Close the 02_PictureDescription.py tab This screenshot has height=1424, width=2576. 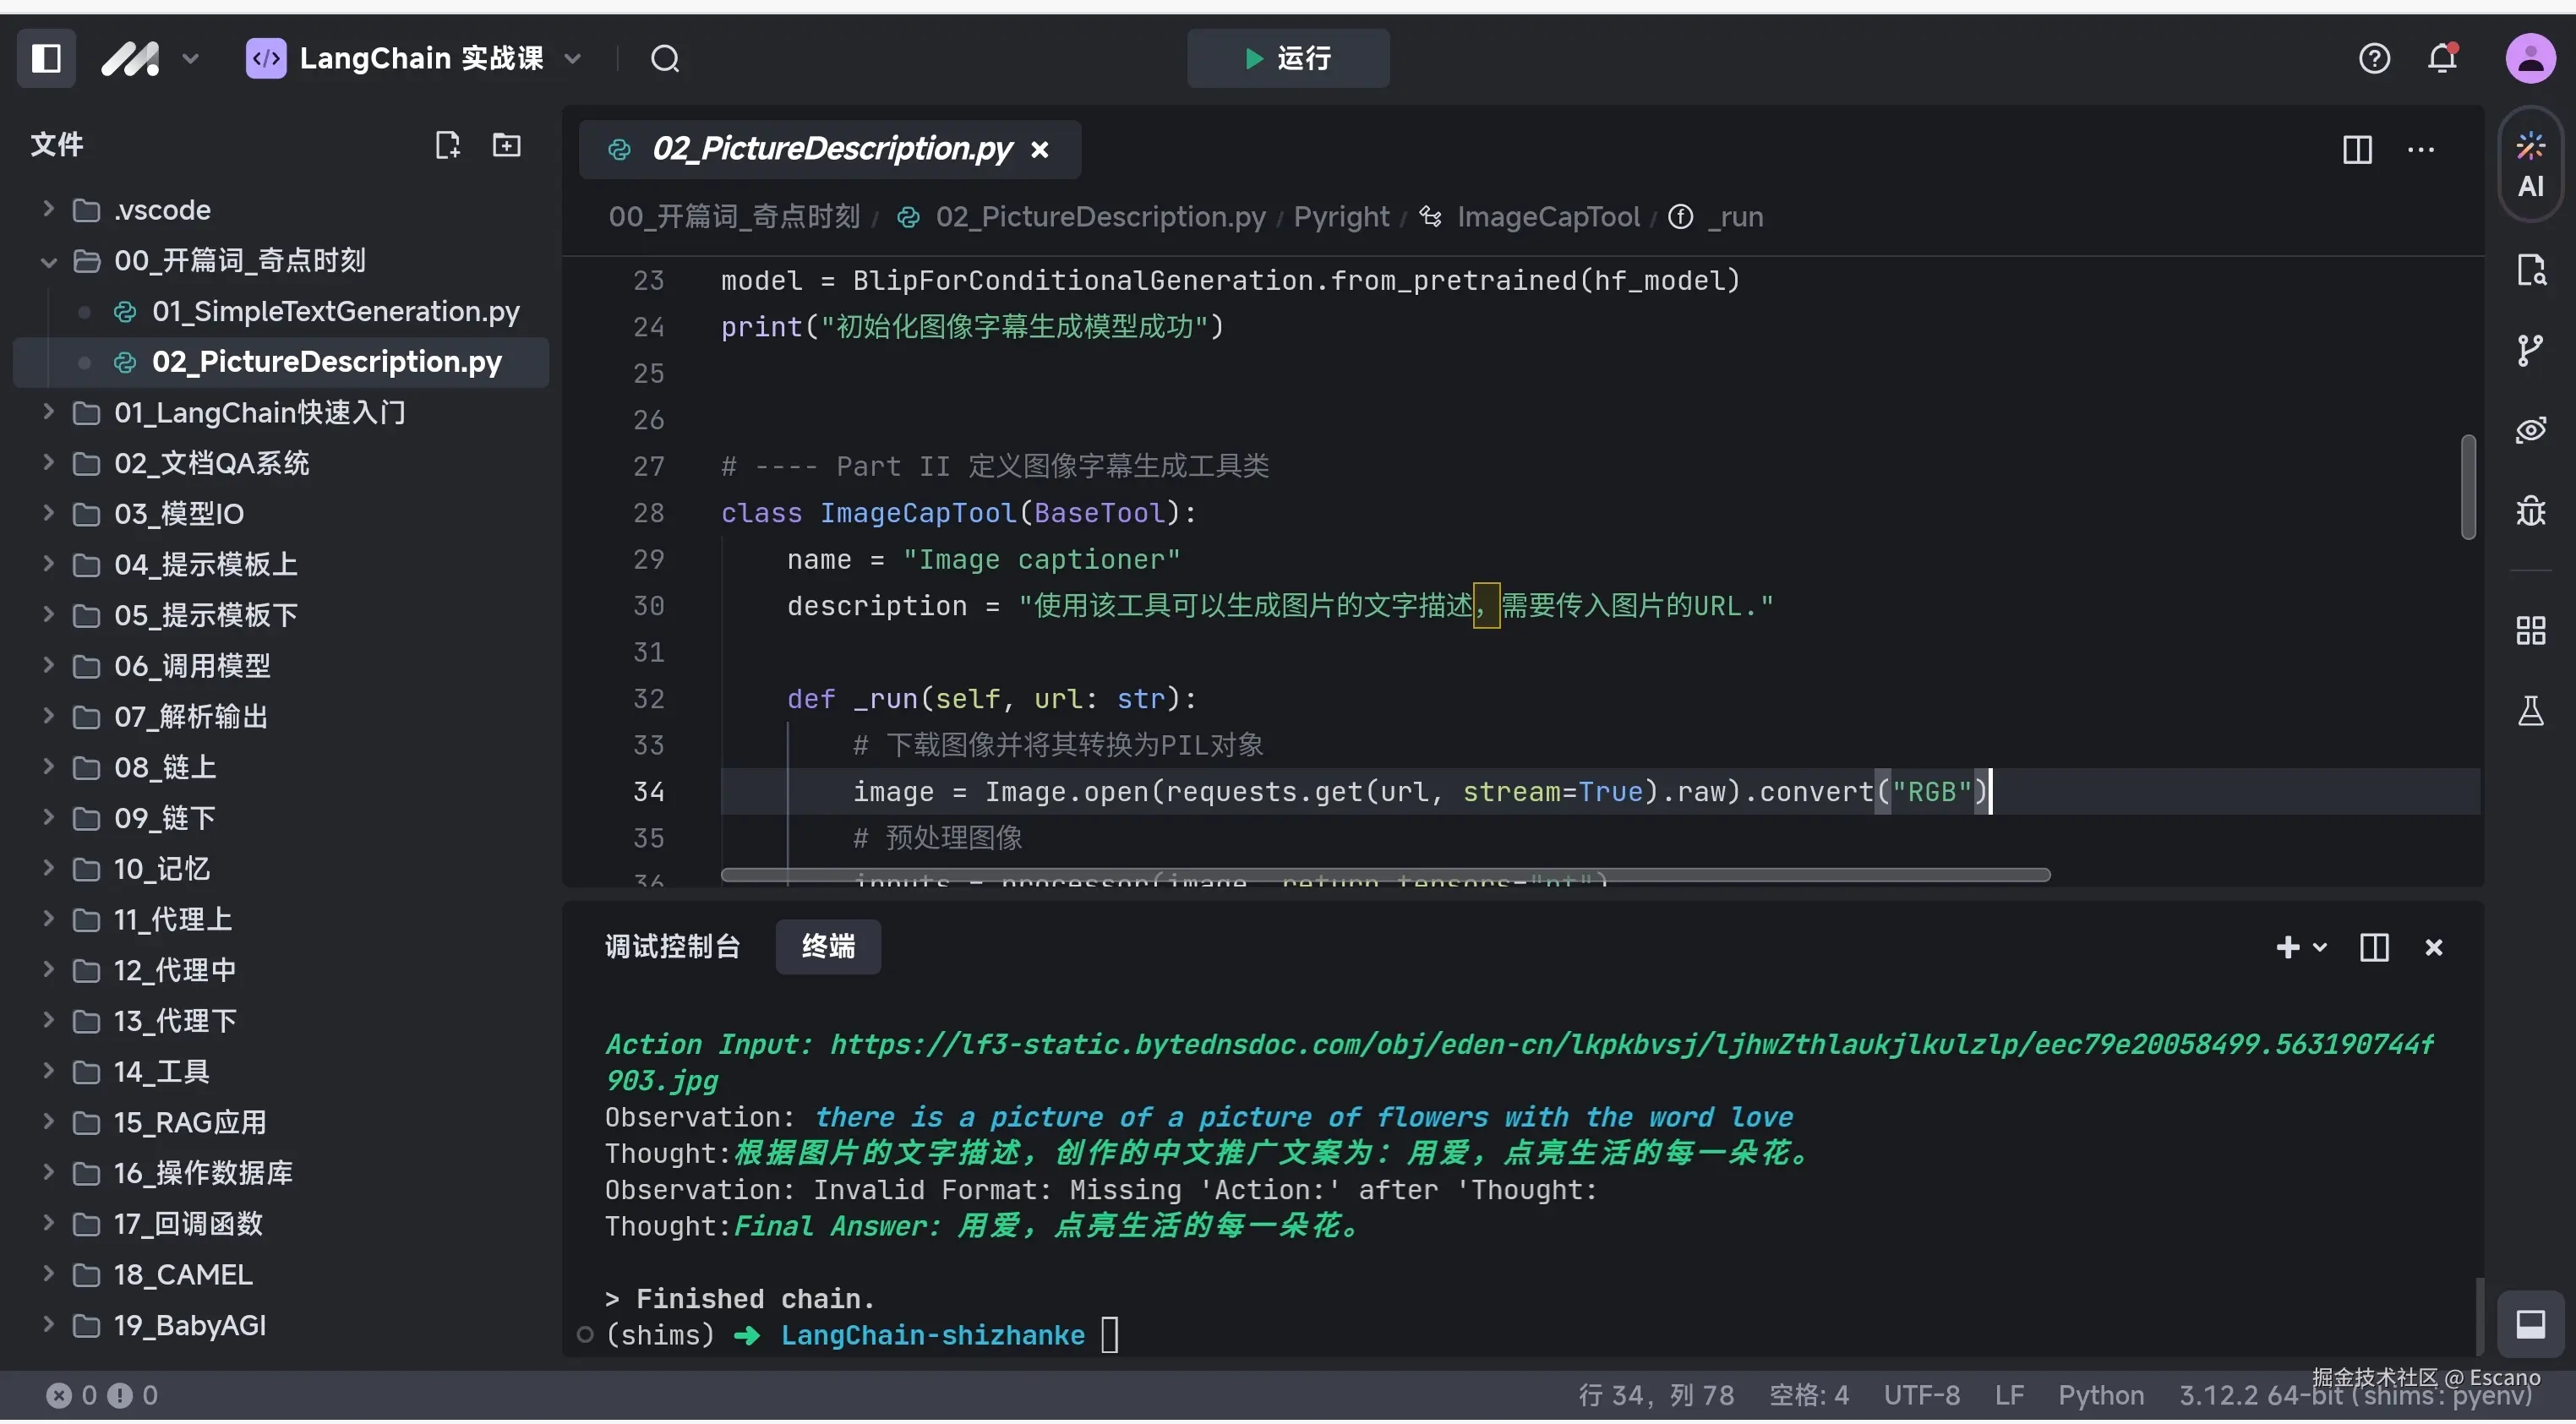pyautogui.click(x=1040, y=150)
